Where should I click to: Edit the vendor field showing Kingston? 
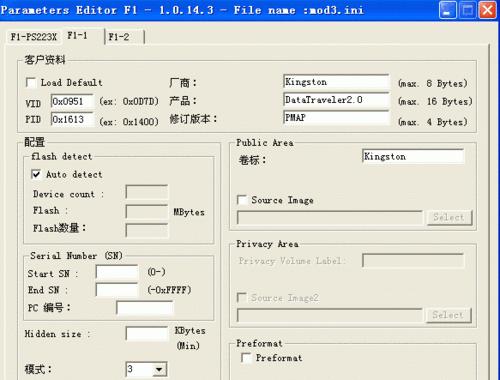(x=336, y=82)
